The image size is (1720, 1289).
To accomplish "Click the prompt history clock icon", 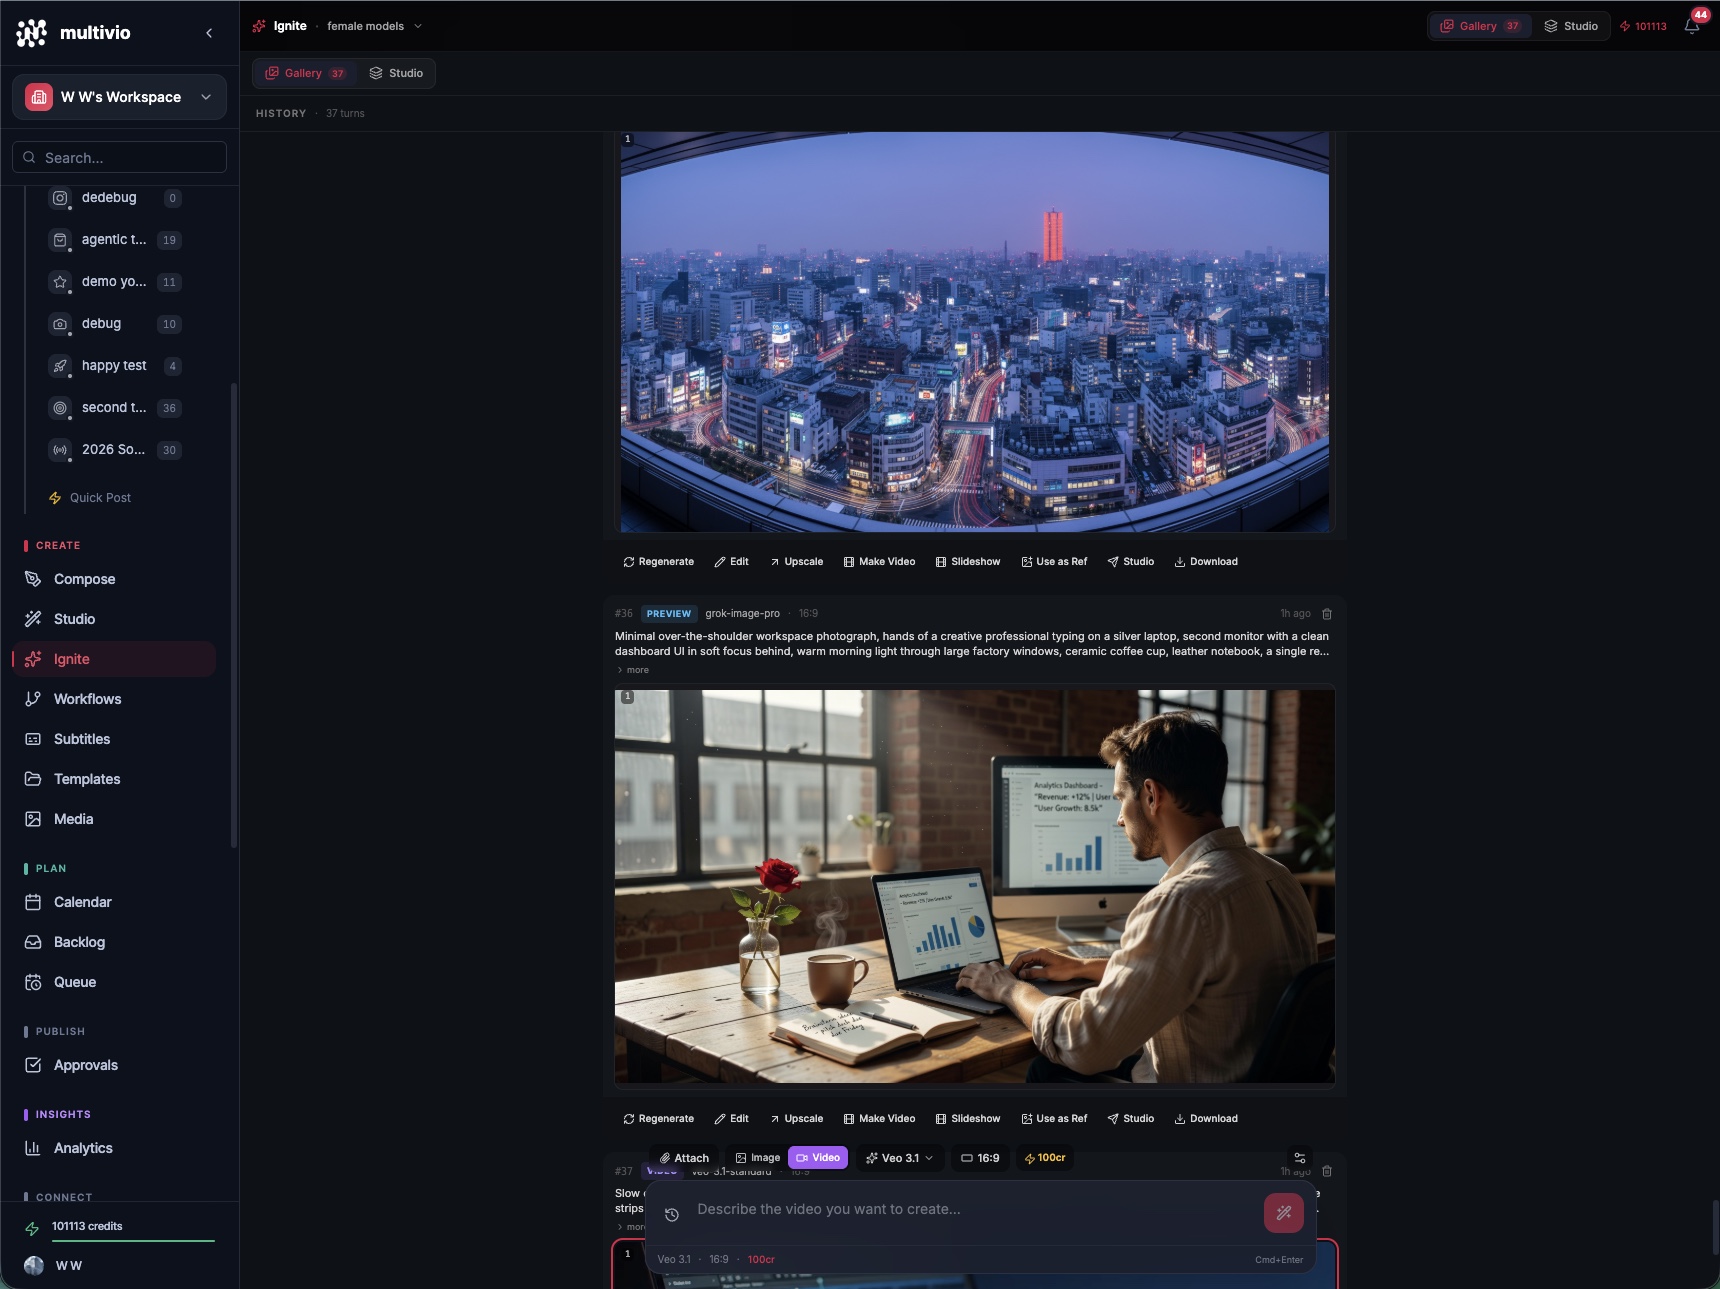I will pos(672,1214).
